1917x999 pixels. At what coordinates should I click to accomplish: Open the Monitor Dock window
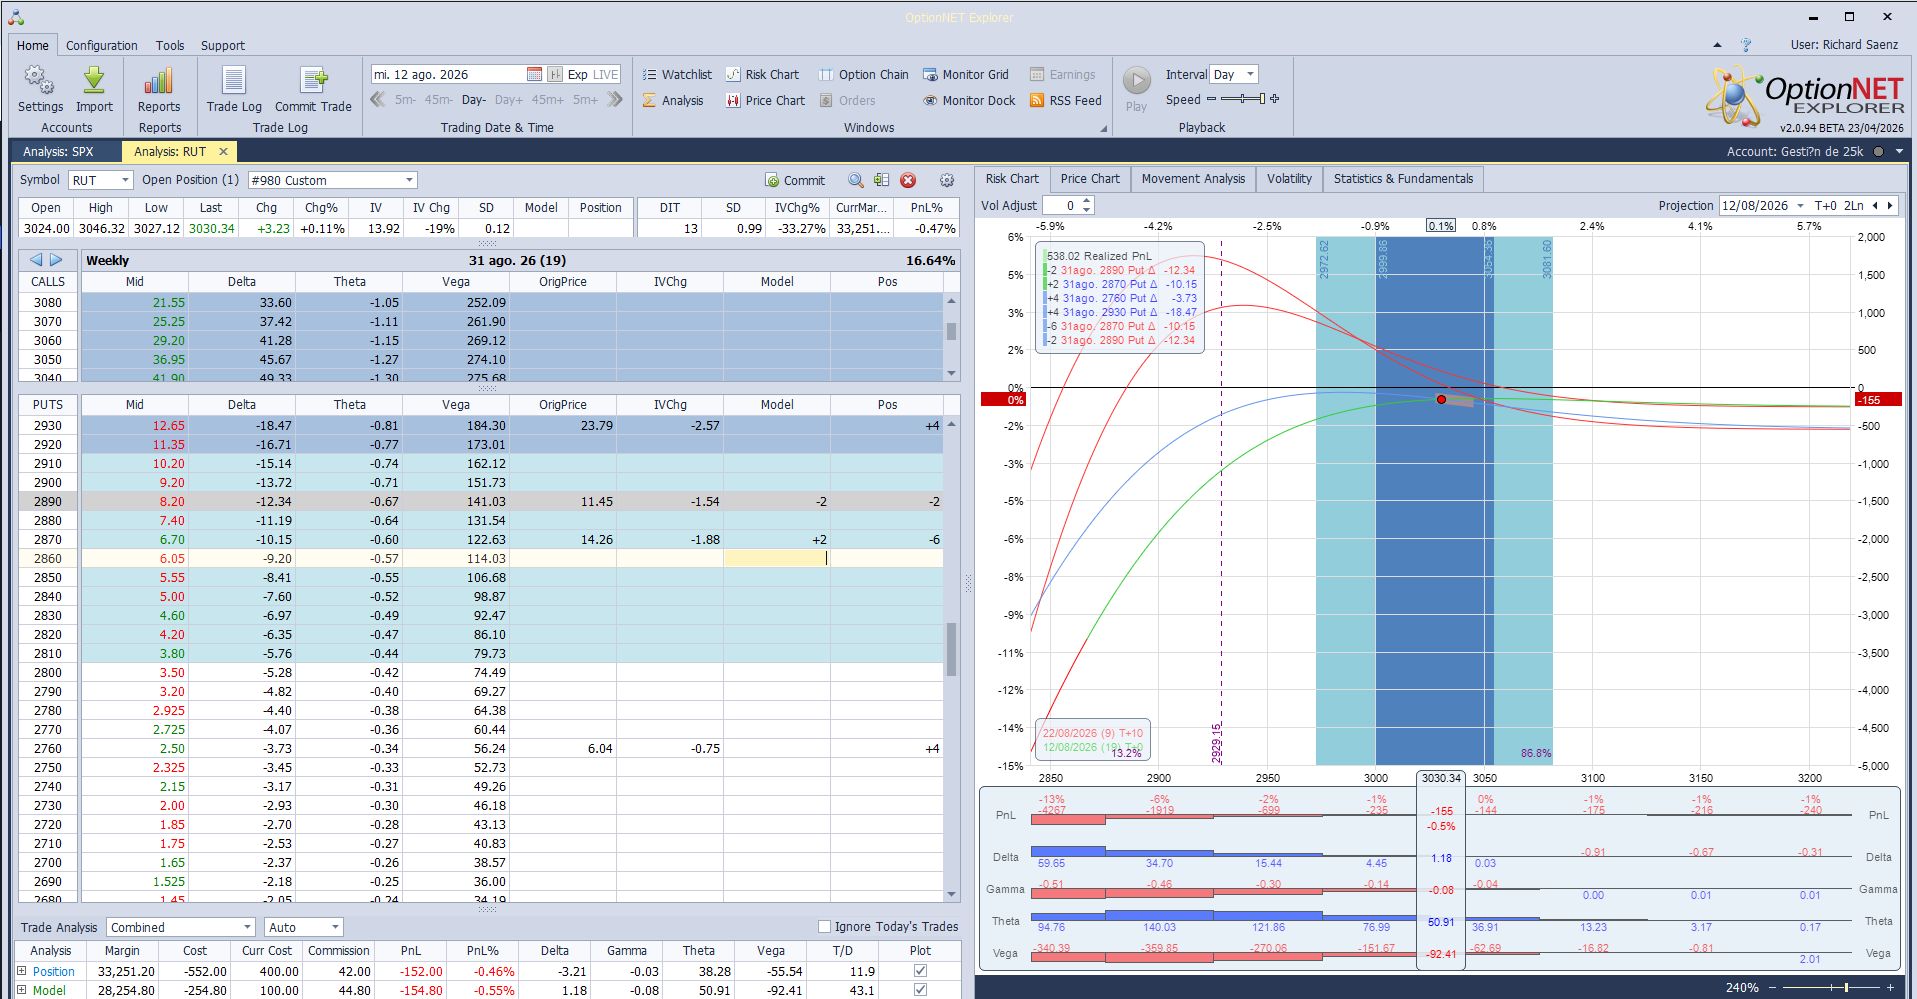pos(968,100)
